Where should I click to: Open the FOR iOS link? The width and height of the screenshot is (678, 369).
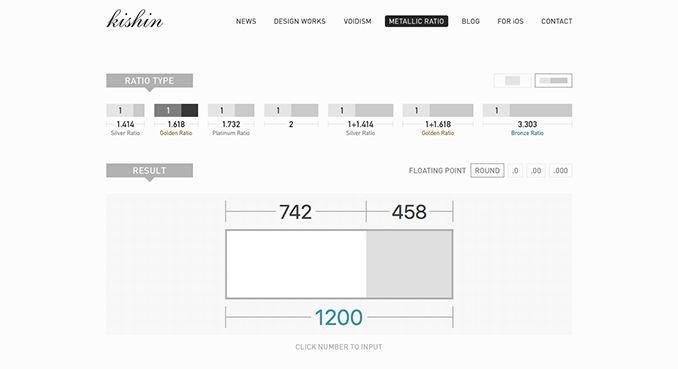point(510,21)
